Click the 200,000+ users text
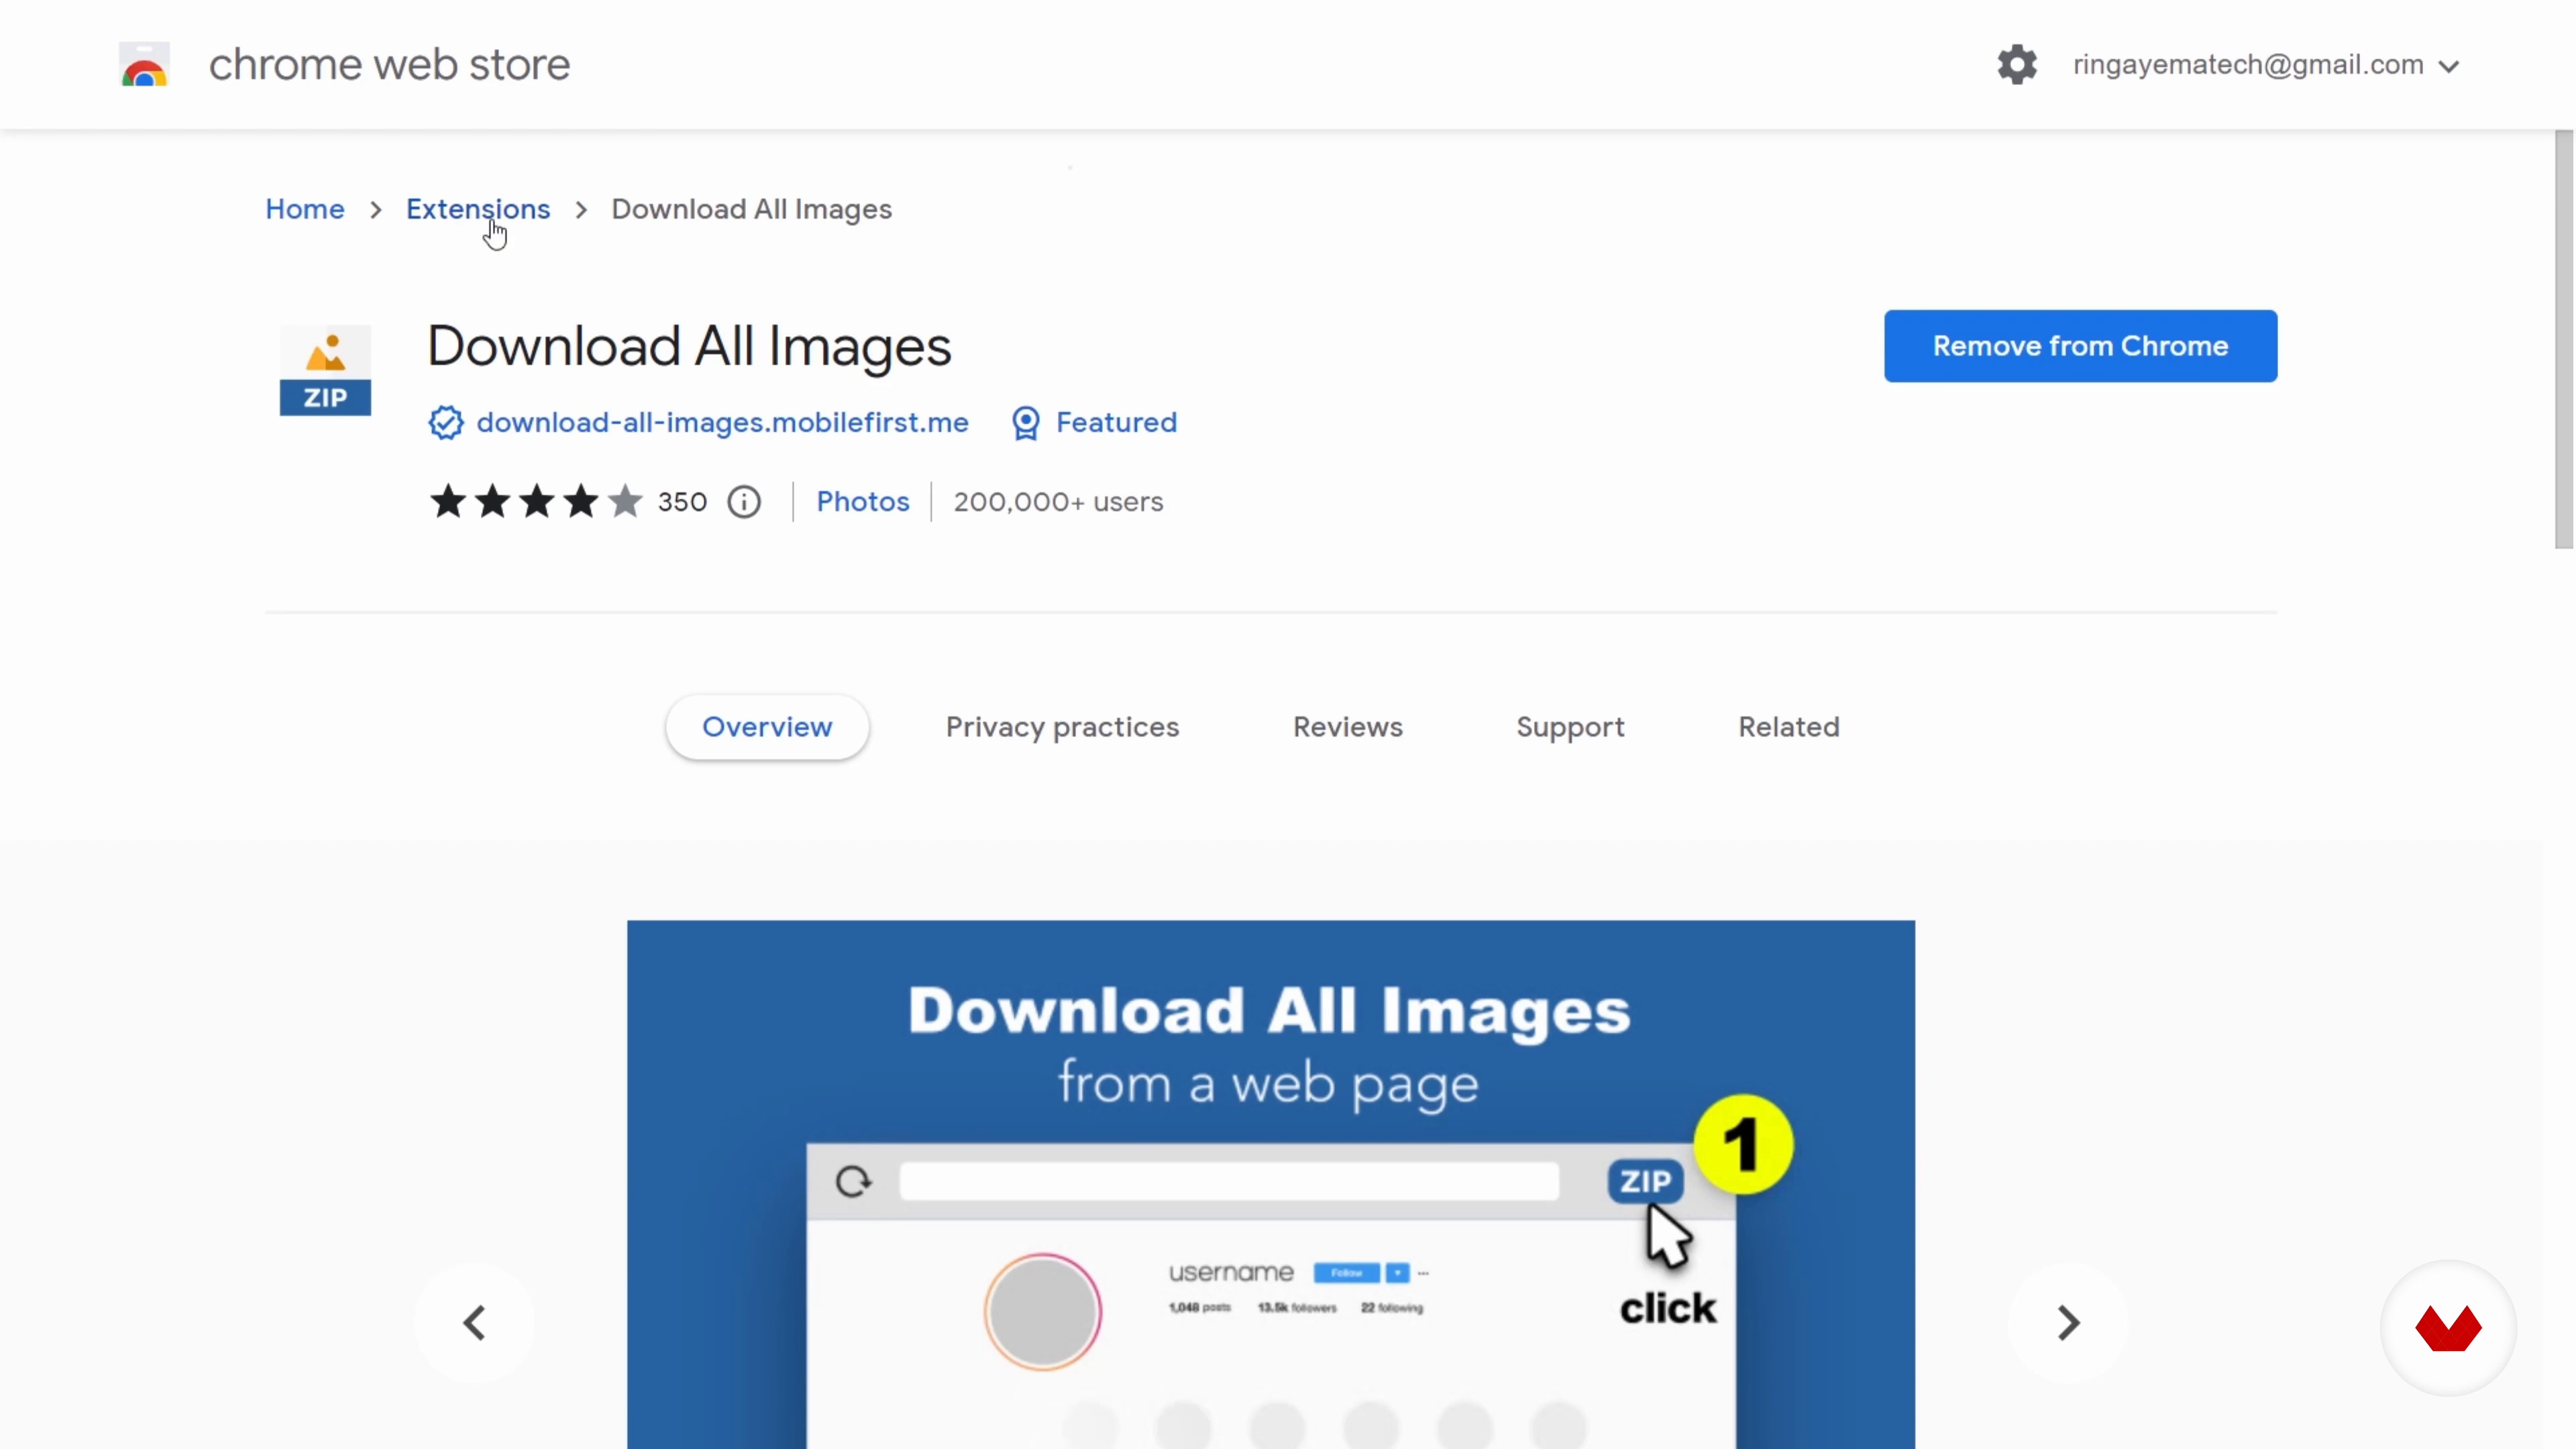Viewport: 2576px width, 1449px height. [1058, 502]
